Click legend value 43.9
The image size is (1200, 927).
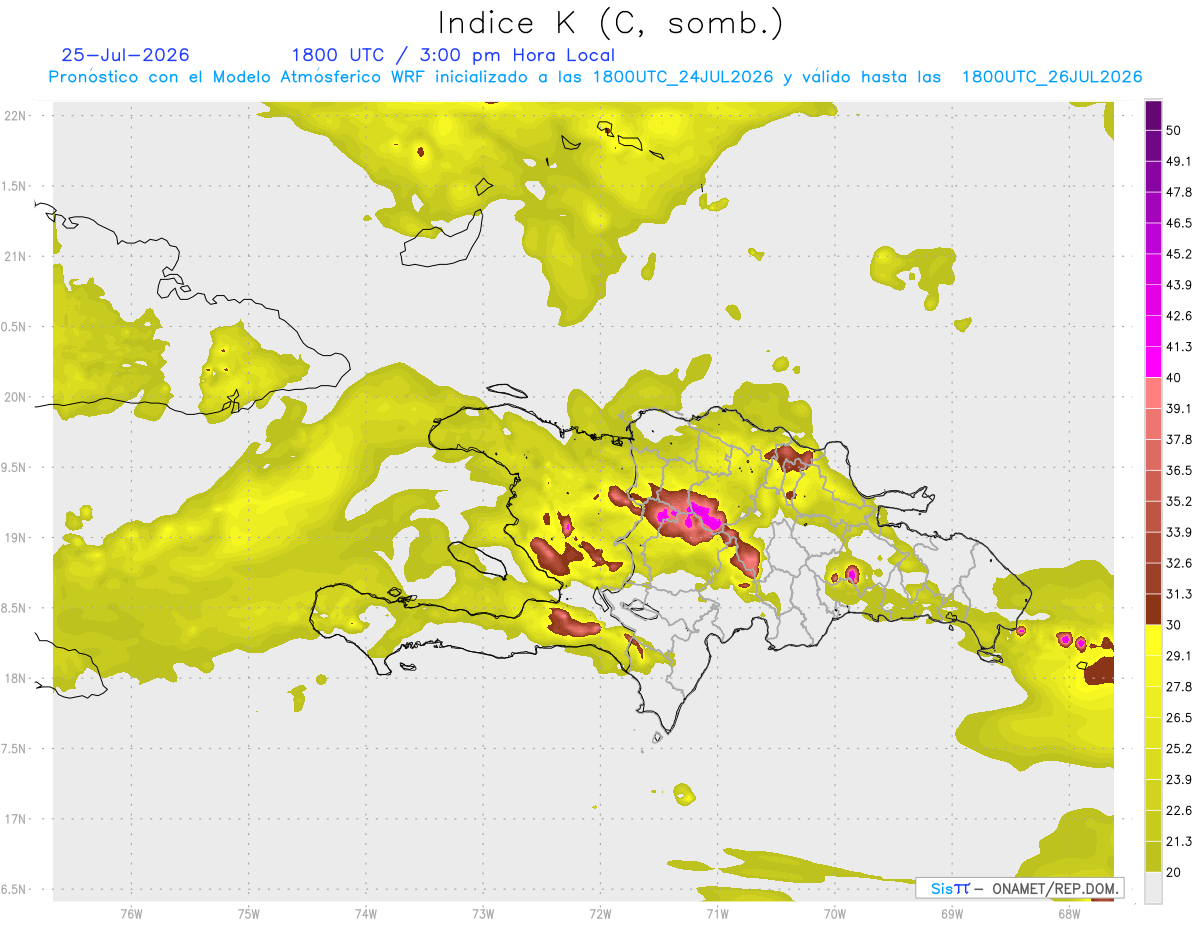[x=1179, y=285]
